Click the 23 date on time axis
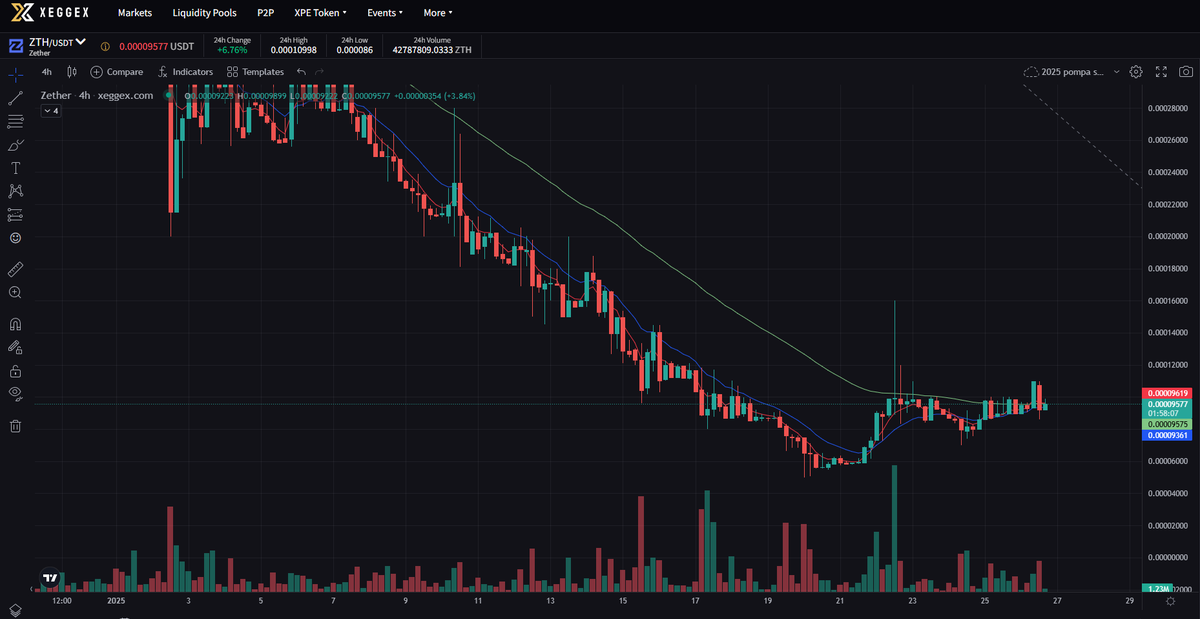Image resolution: width=1200 pixels, height=619 pixels. pos(912,602)
